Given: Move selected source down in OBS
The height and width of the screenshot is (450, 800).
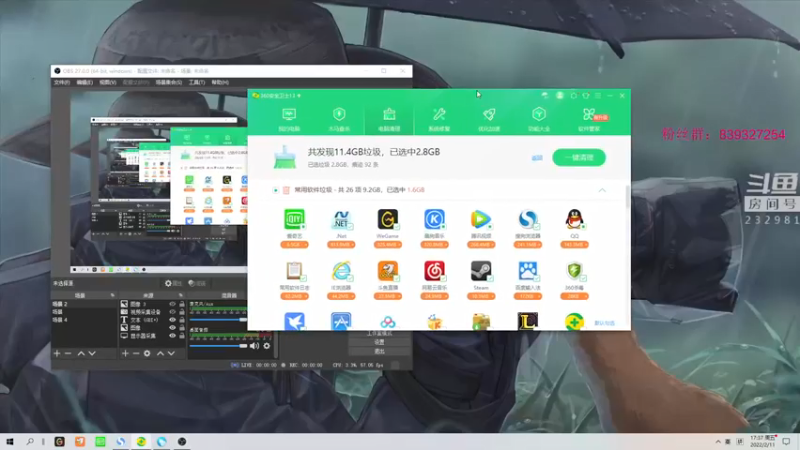Looking at the screenshot, I should [x=171, y=353].
